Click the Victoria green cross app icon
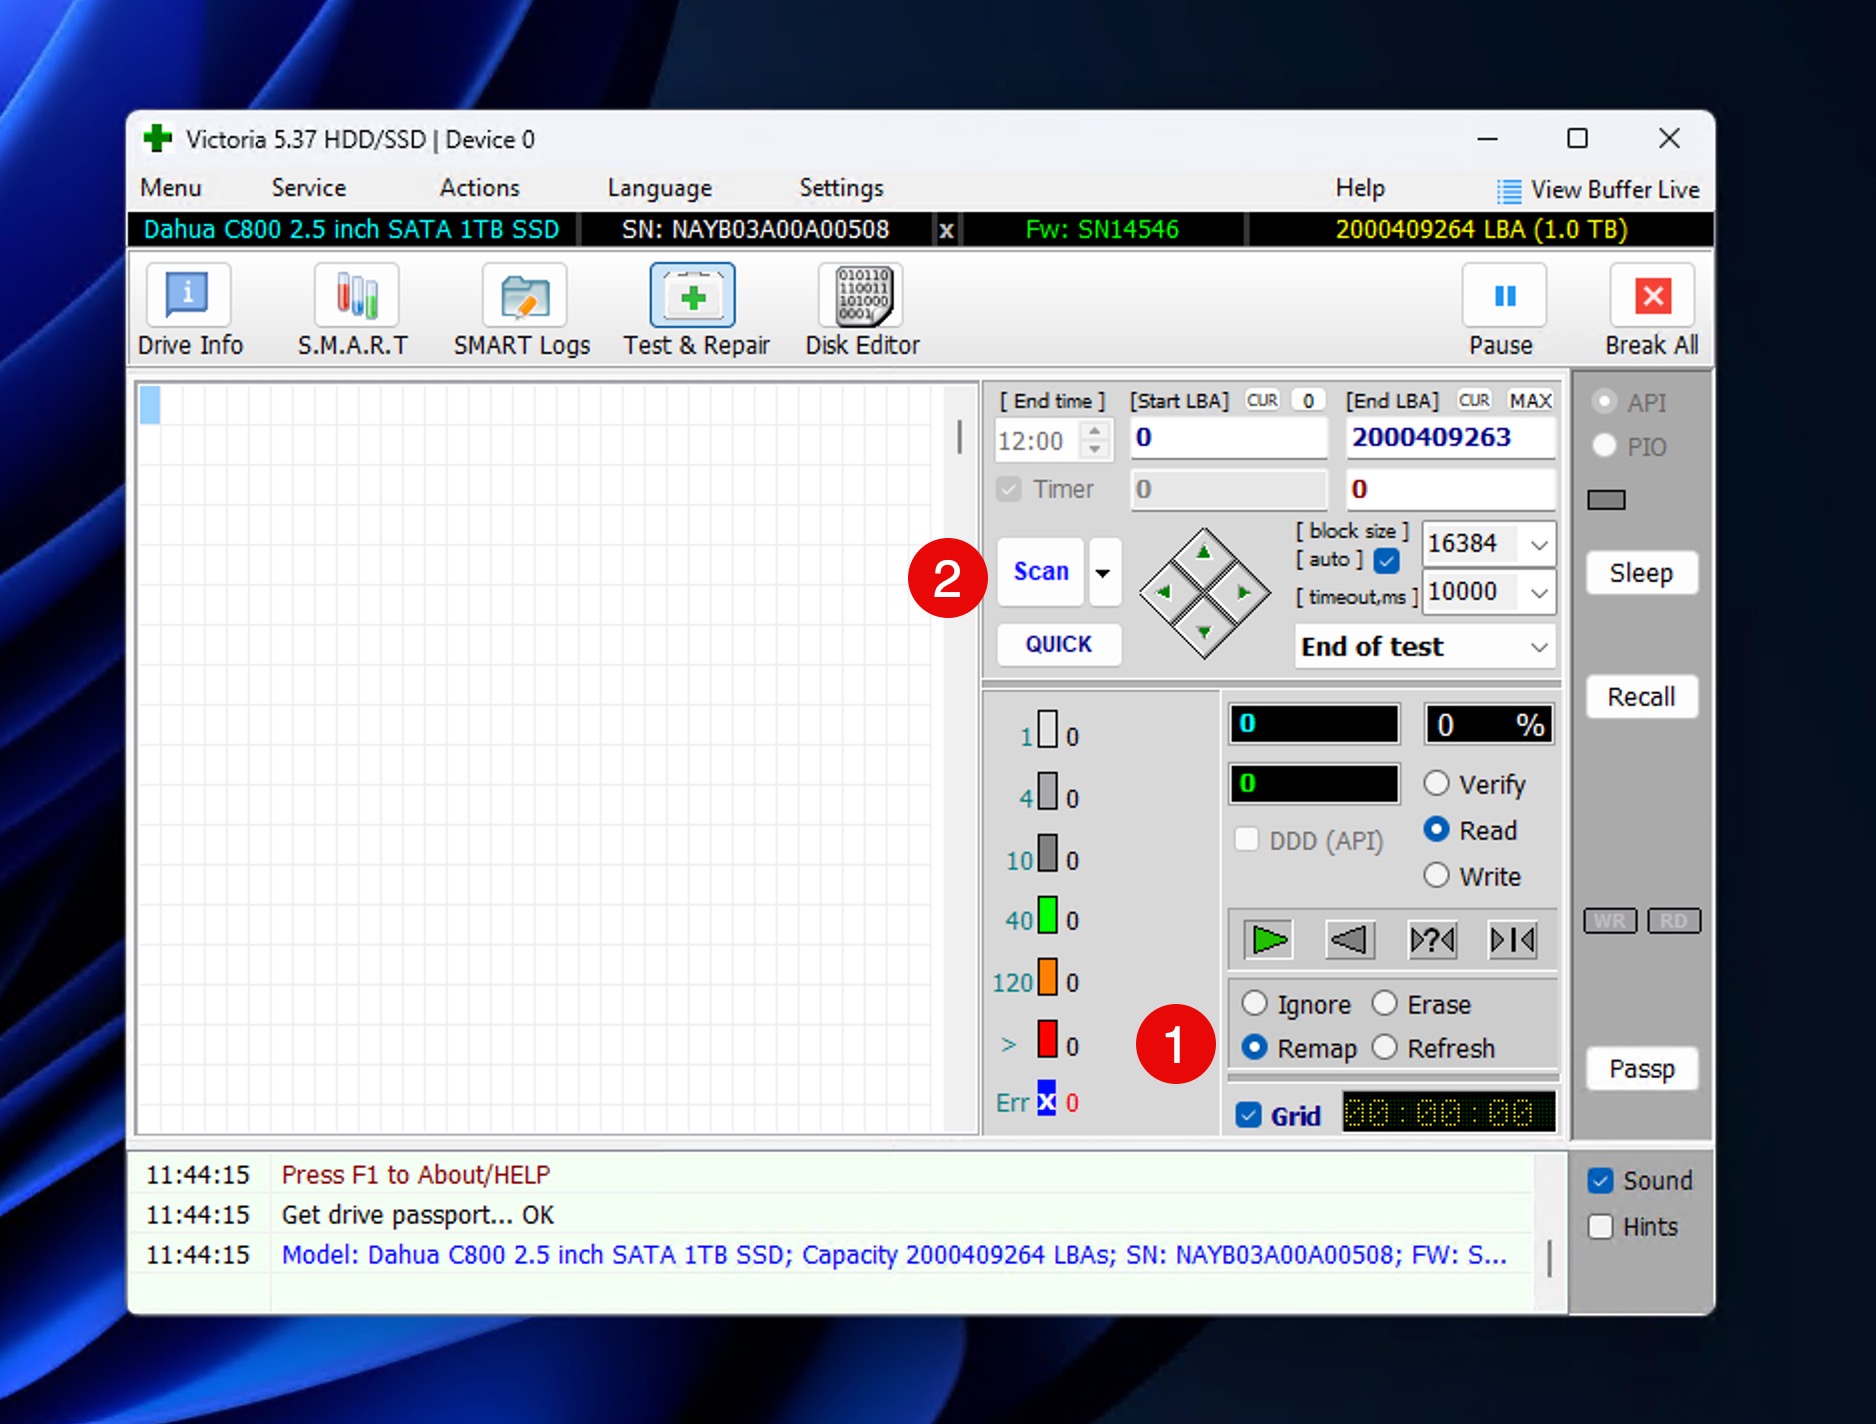The width and height of the screenshot is (1876, 1424). [x=157, y=138]
